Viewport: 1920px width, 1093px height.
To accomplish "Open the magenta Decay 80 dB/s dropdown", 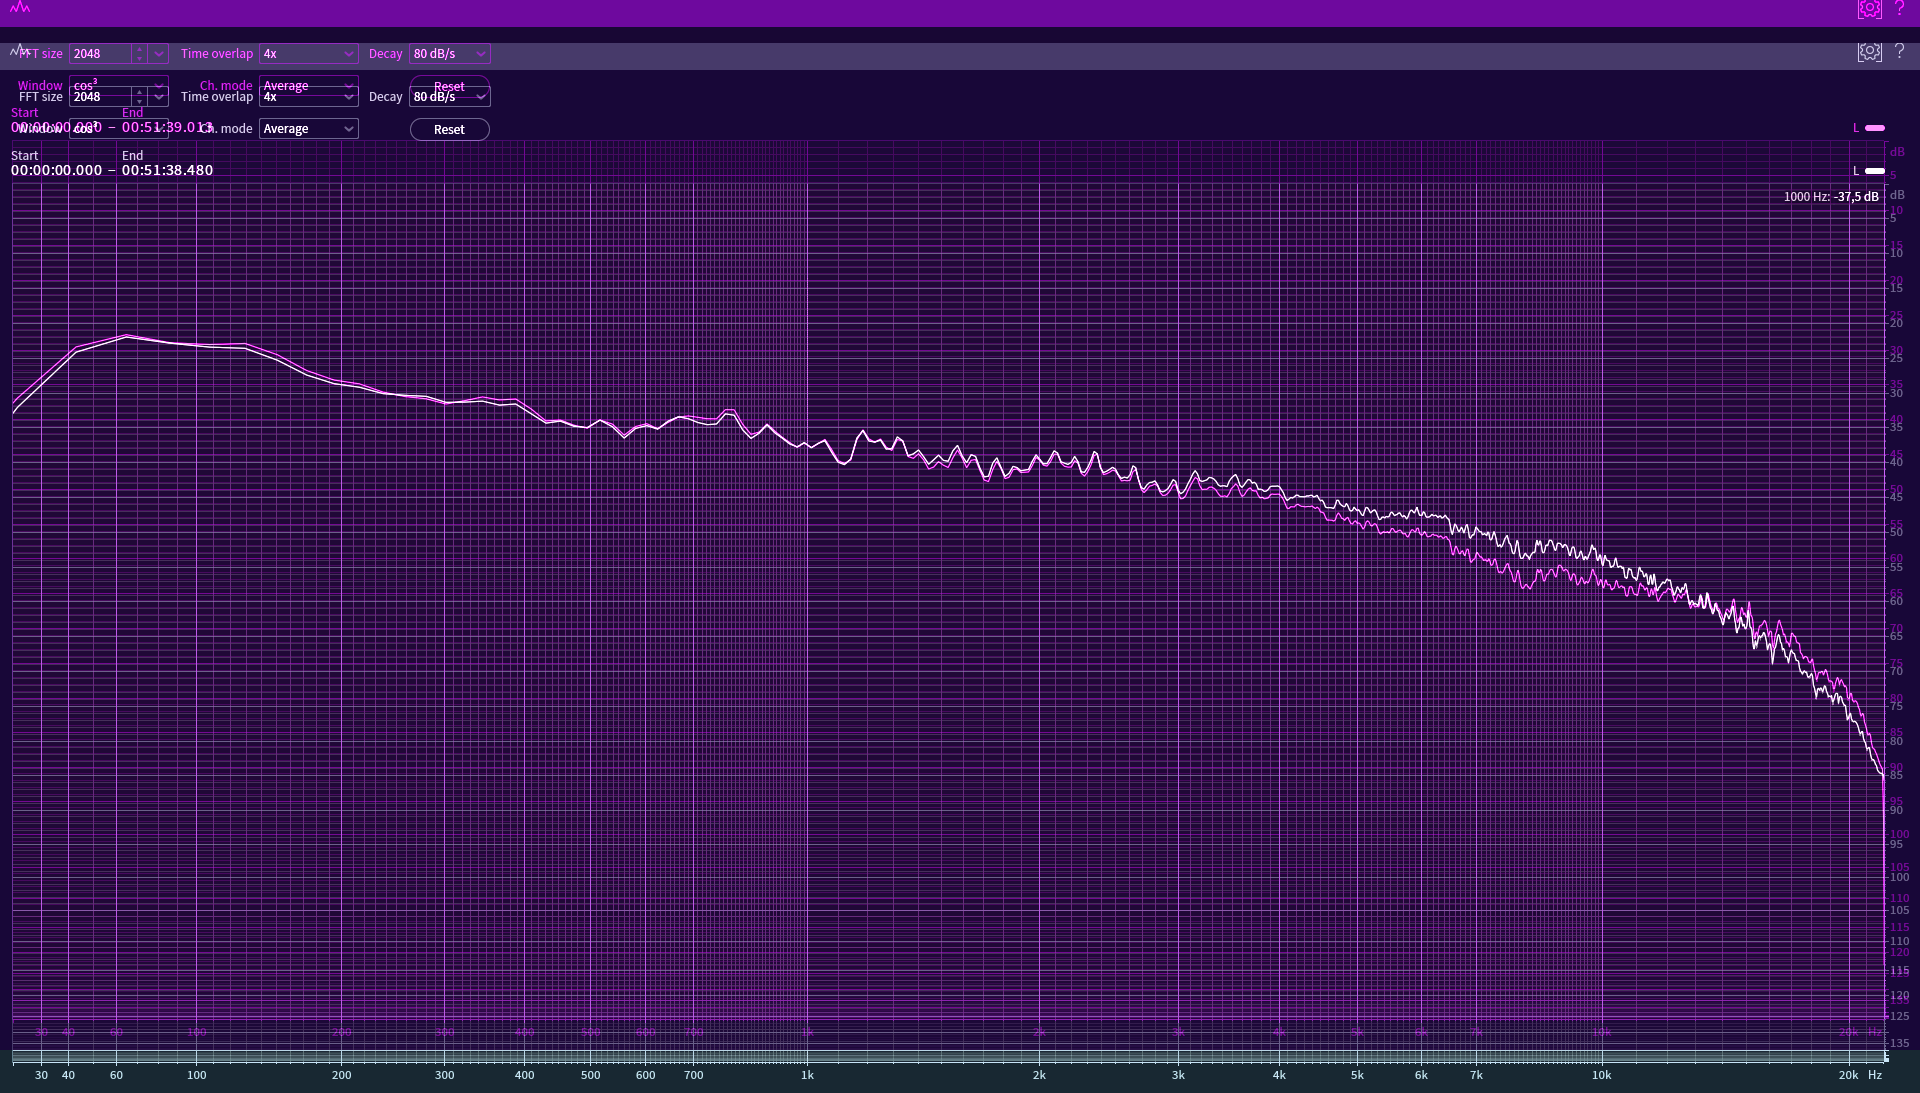I will click(449, 54).
